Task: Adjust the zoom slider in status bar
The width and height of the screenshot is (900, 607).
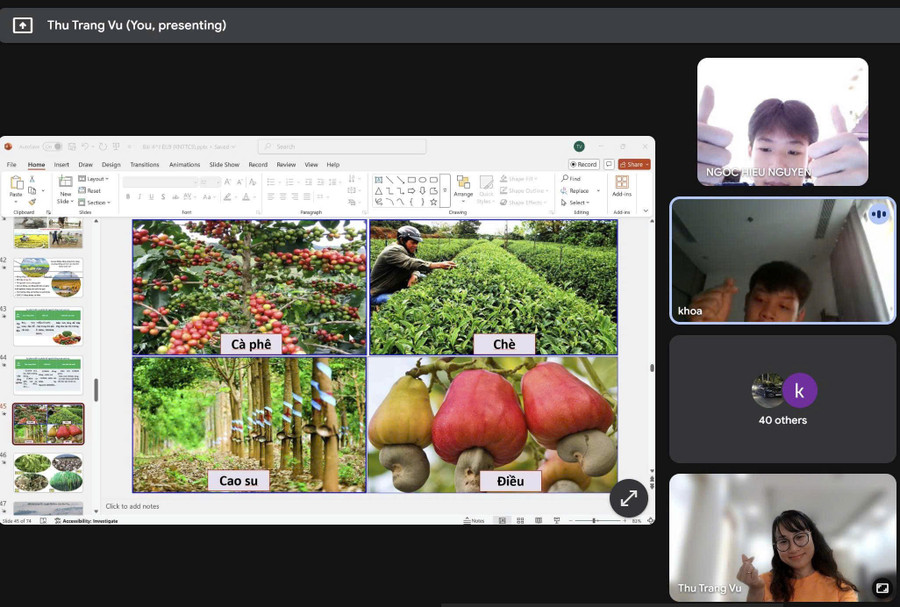Action: tap(594, 520)
